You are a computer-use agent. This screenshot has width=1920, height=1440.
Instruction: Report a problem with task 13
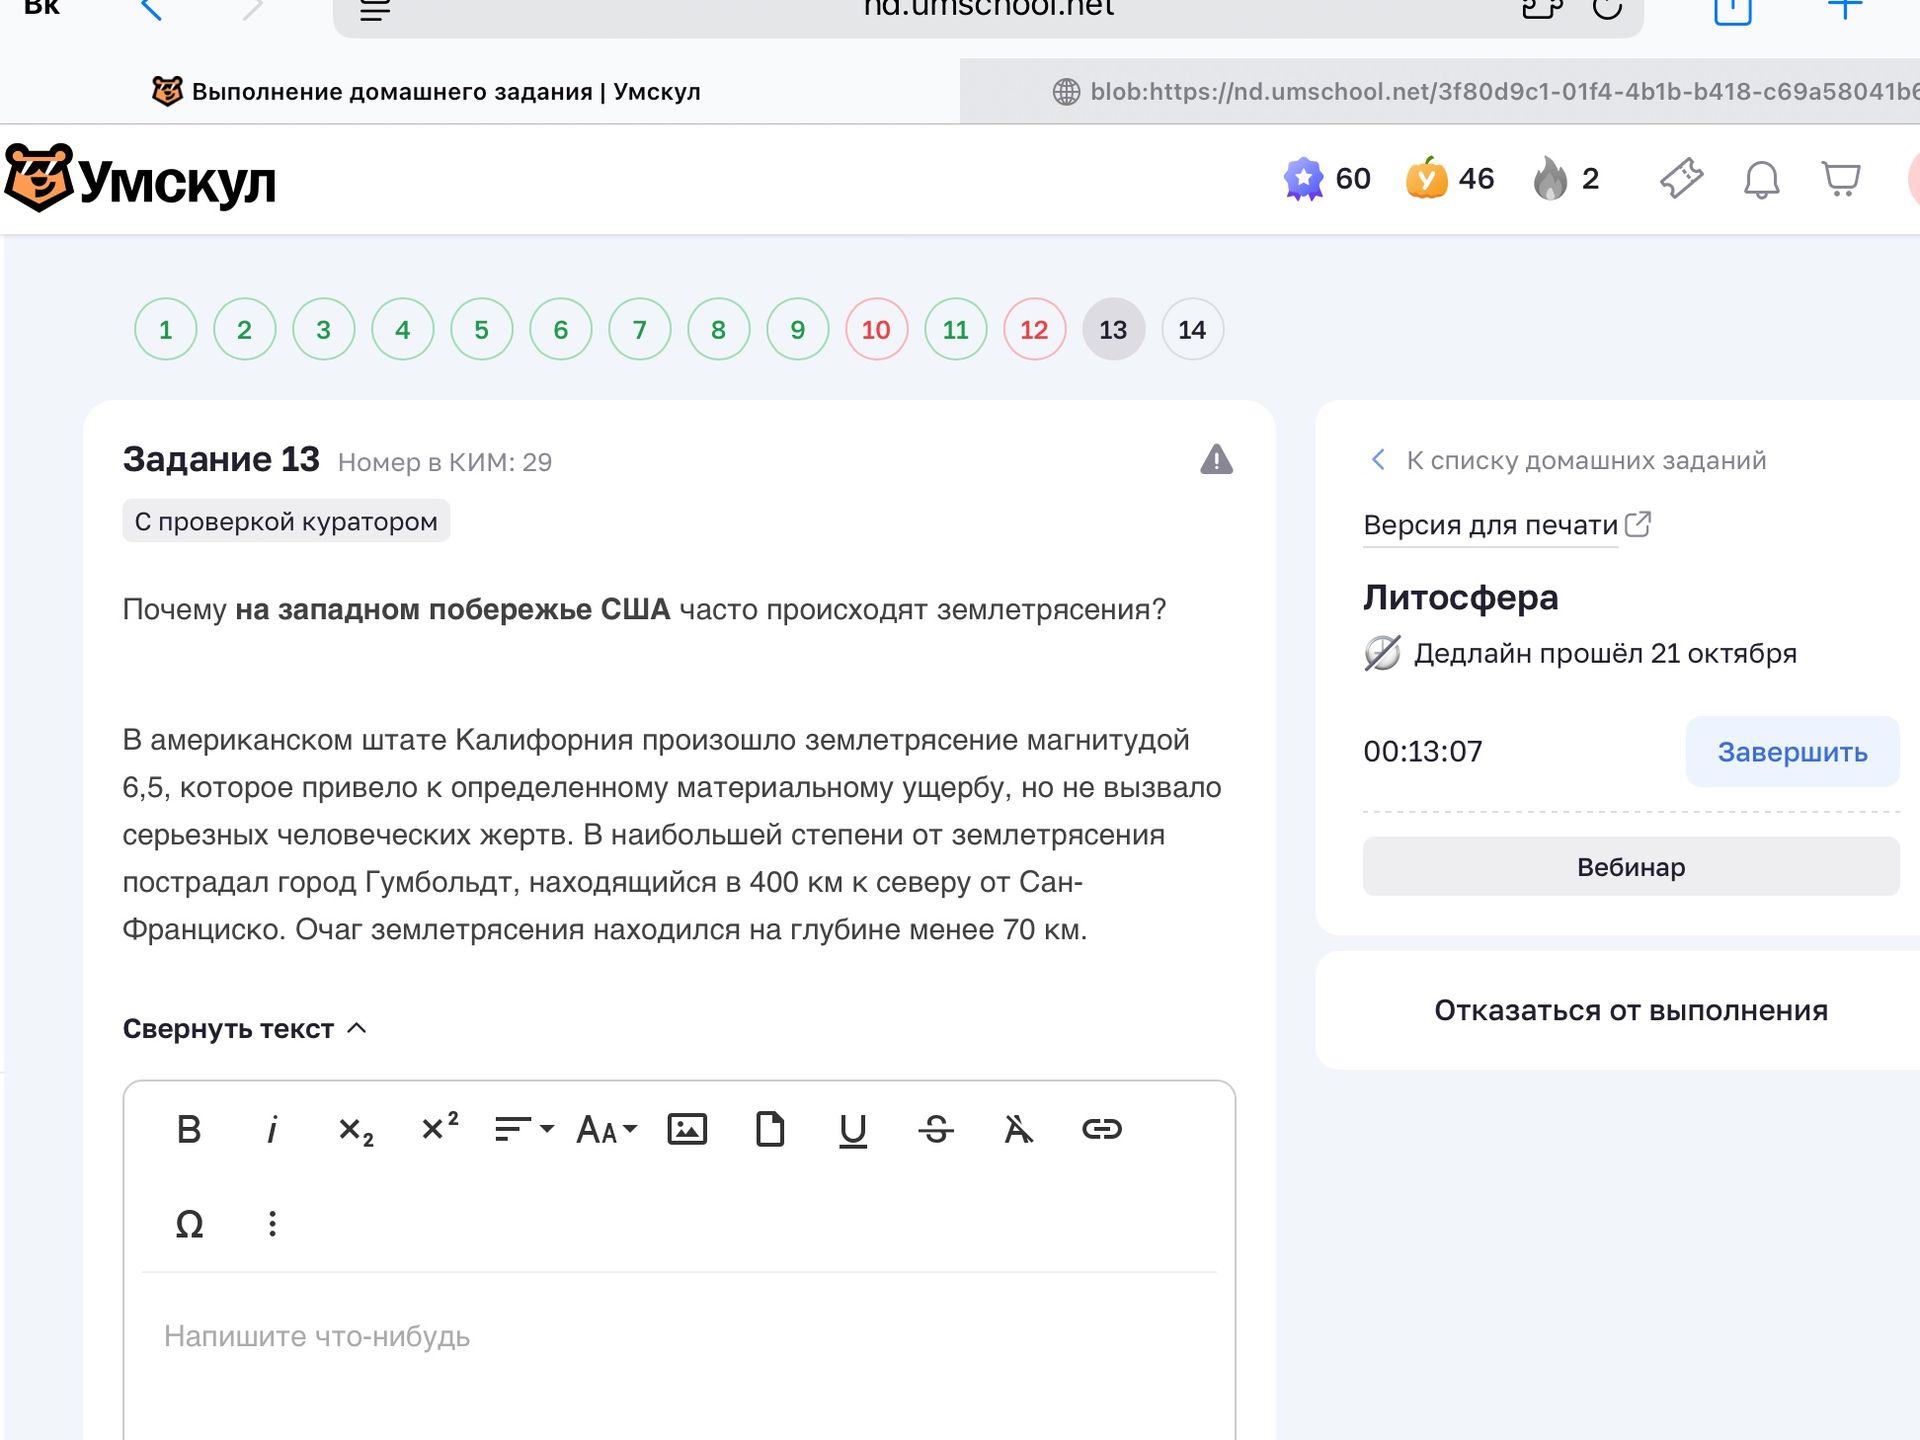(1216, 459)
